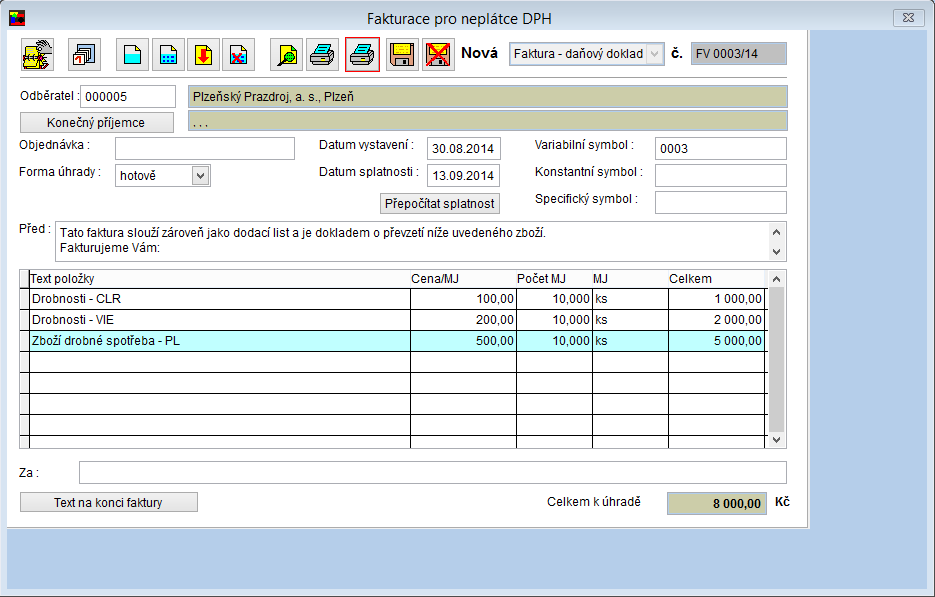Click the total cell 1 000,00
Image resolution: width=935 pixels, height=597 pixels.
717,299
